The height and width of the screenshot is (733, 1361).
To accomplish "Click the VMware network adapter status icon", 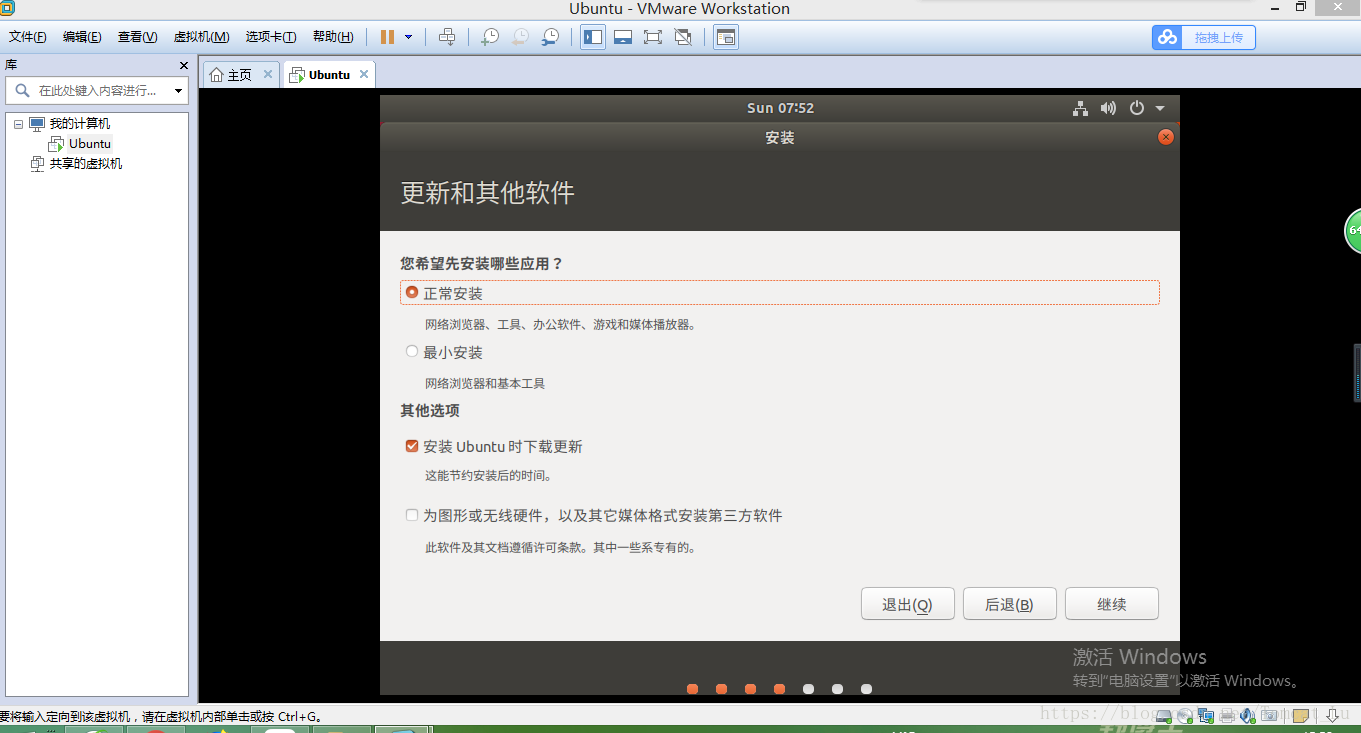I will 1206,716.
